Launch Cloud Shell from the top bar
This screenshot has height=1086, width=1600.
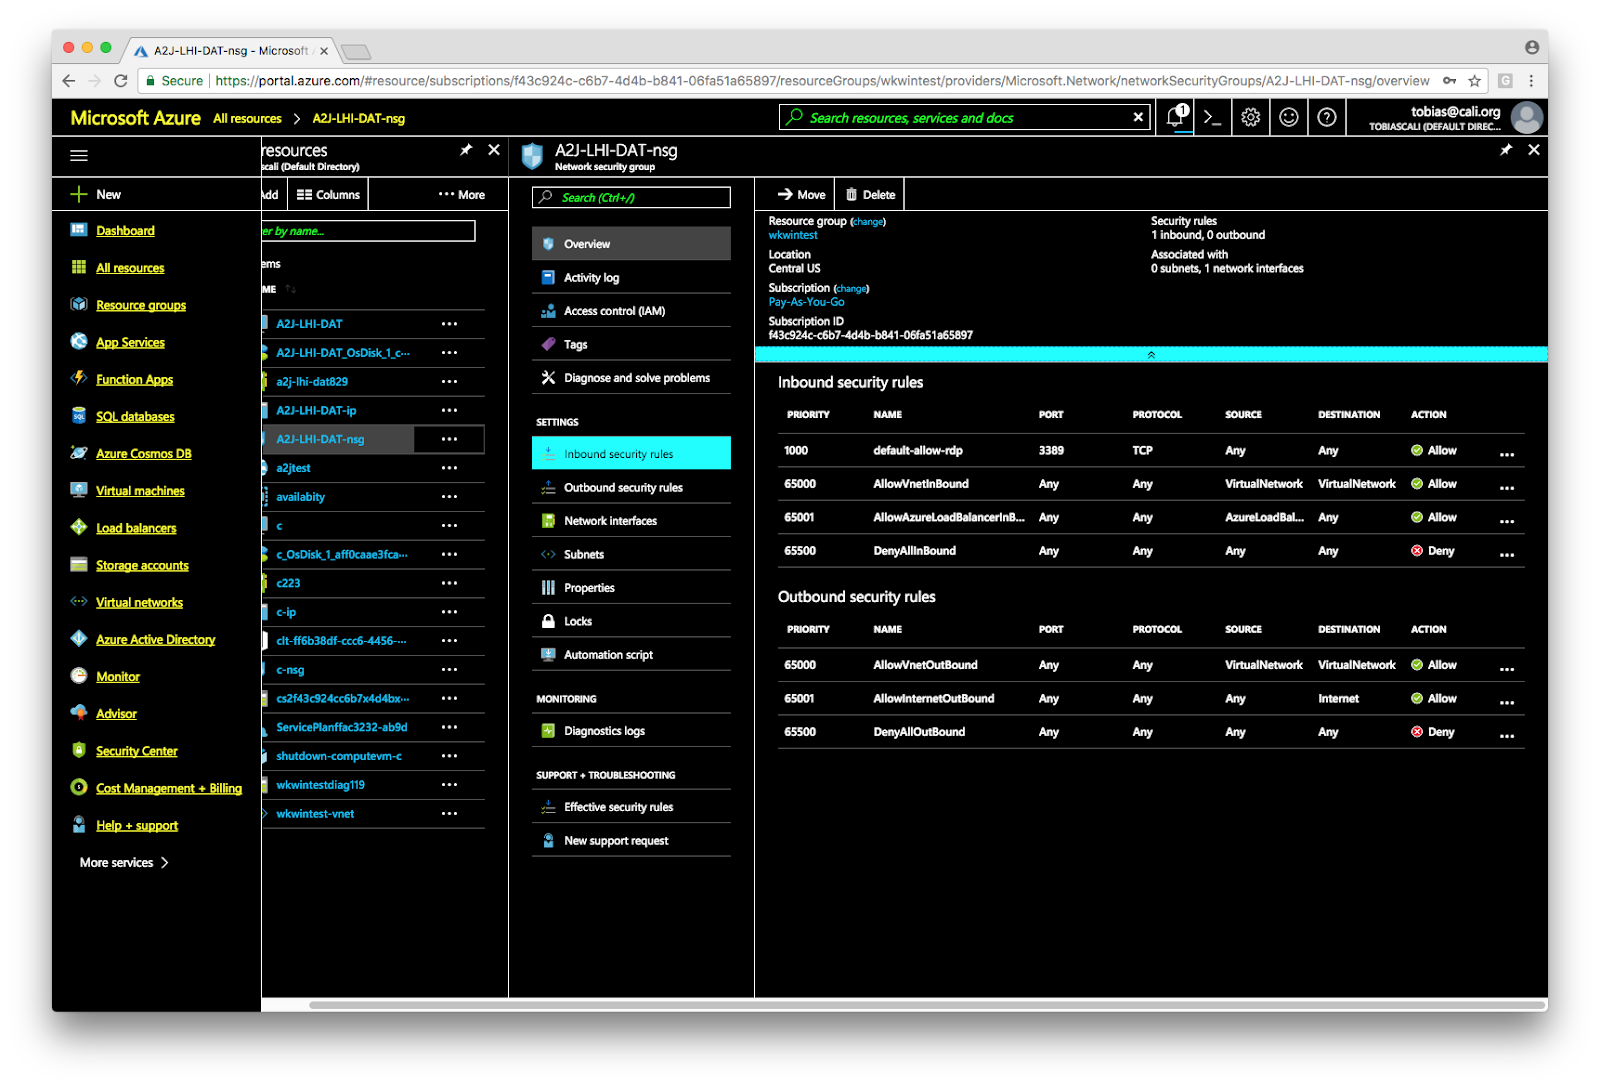[x=1213, y=117]
